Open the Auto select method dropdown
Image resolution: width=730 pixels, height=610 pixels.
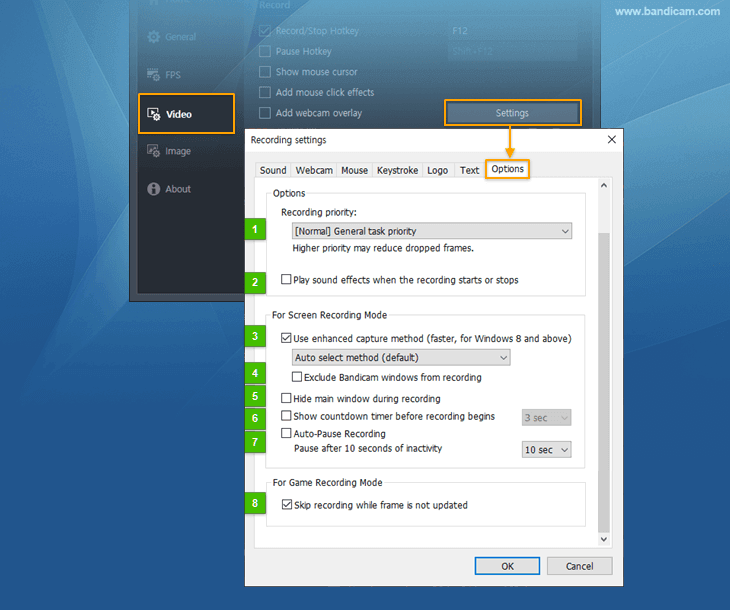click(x=401, y=358)
